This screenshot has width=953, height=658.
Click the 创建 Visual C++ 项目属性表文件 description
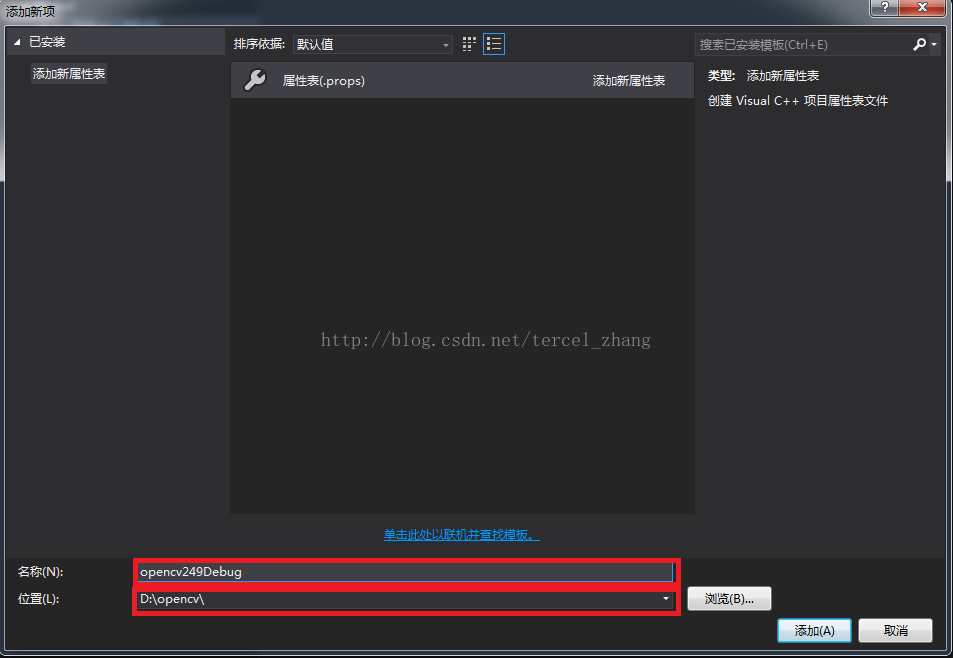[797, 101]
